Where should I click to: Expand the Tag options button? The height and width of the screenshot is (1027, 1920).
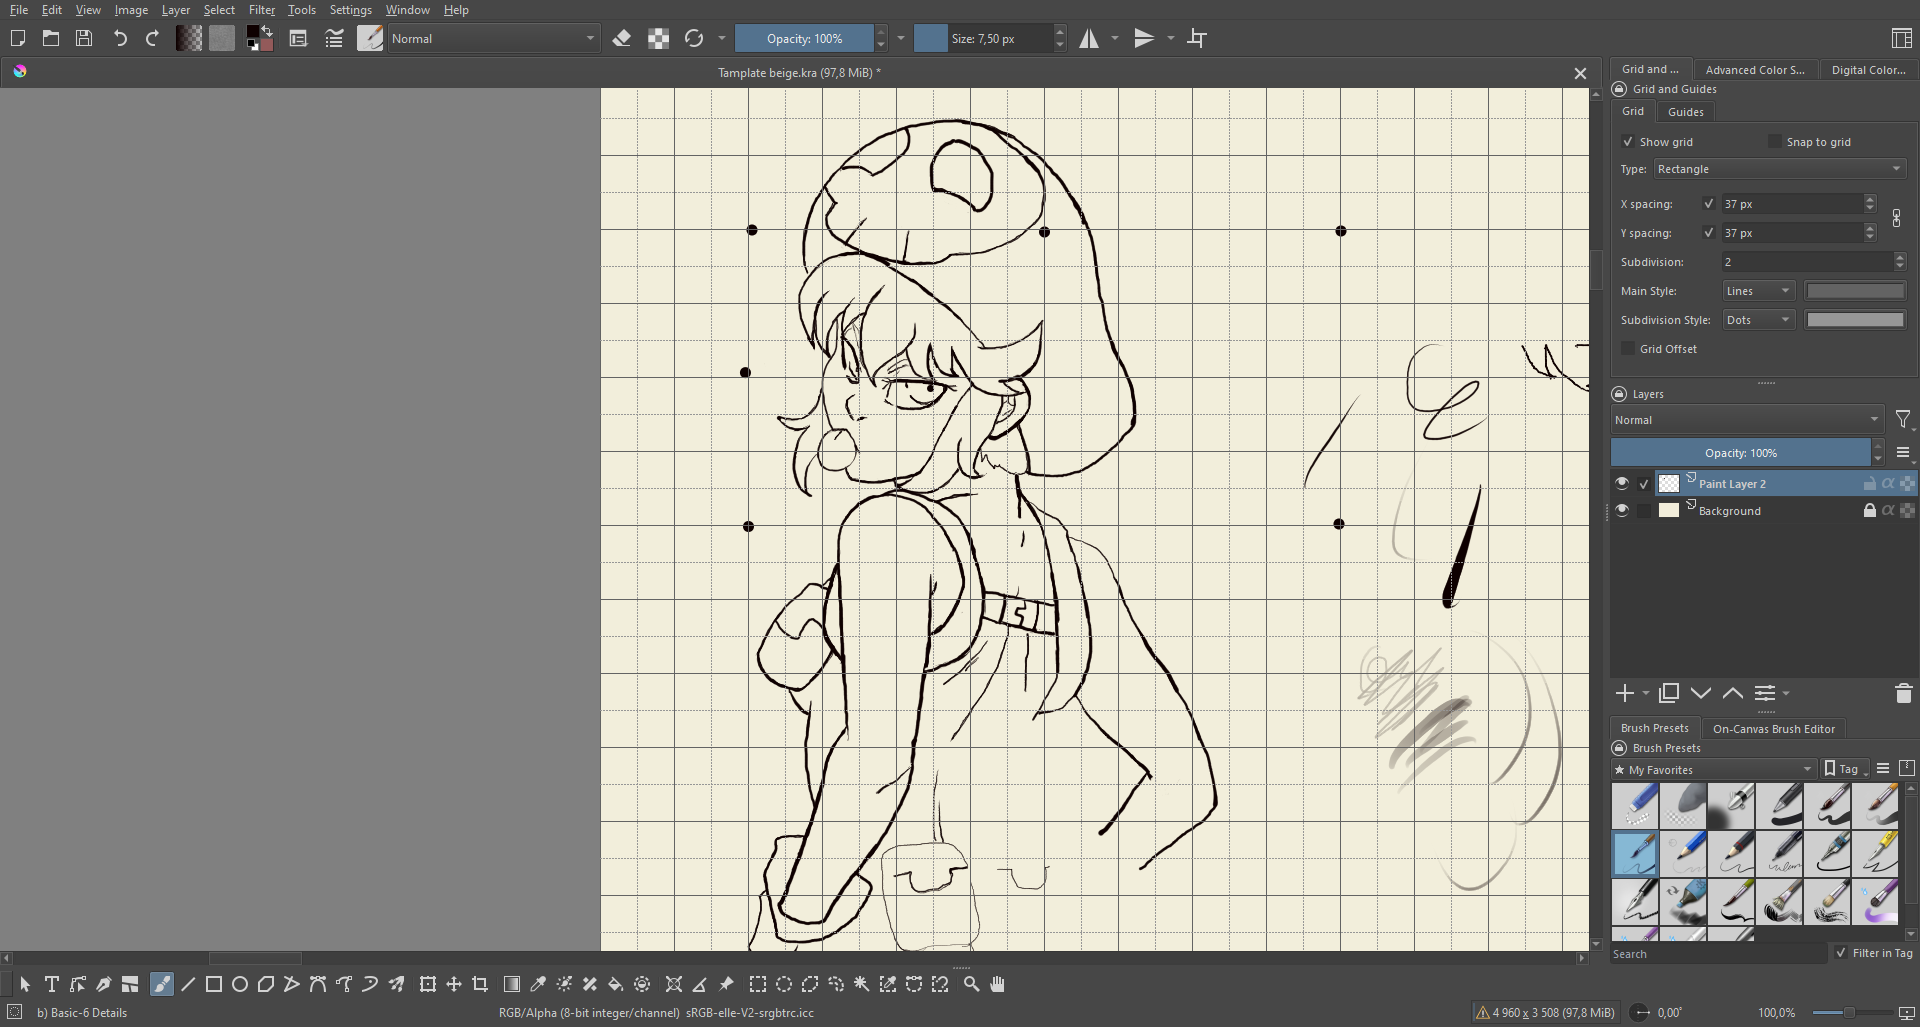coord(1845,769)
